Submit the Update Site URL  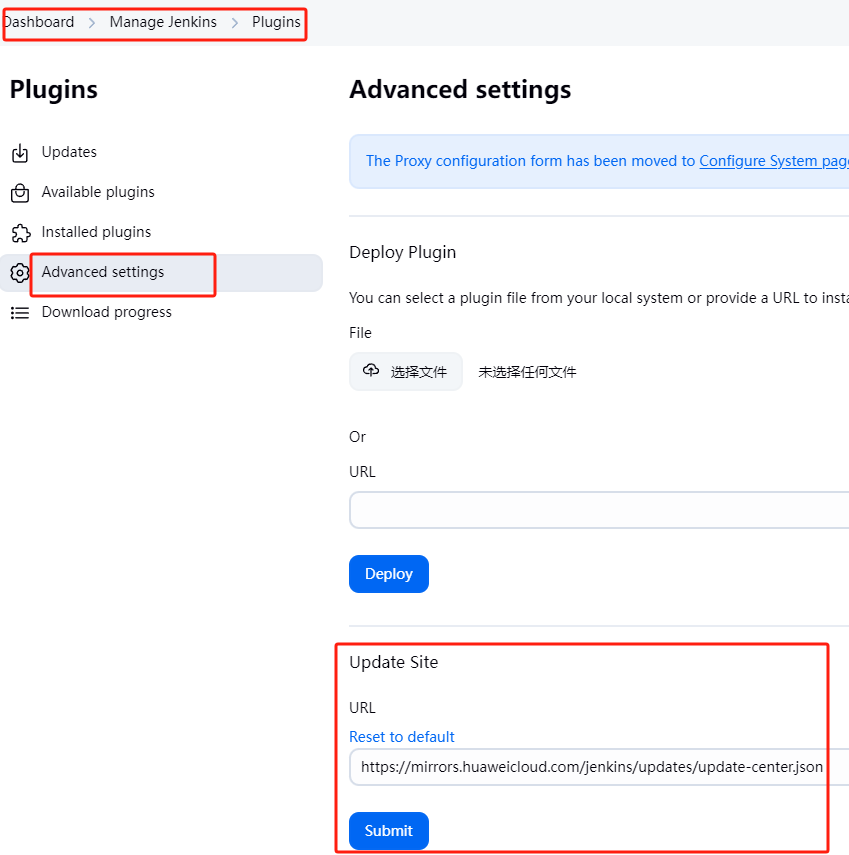pos(388,830)
